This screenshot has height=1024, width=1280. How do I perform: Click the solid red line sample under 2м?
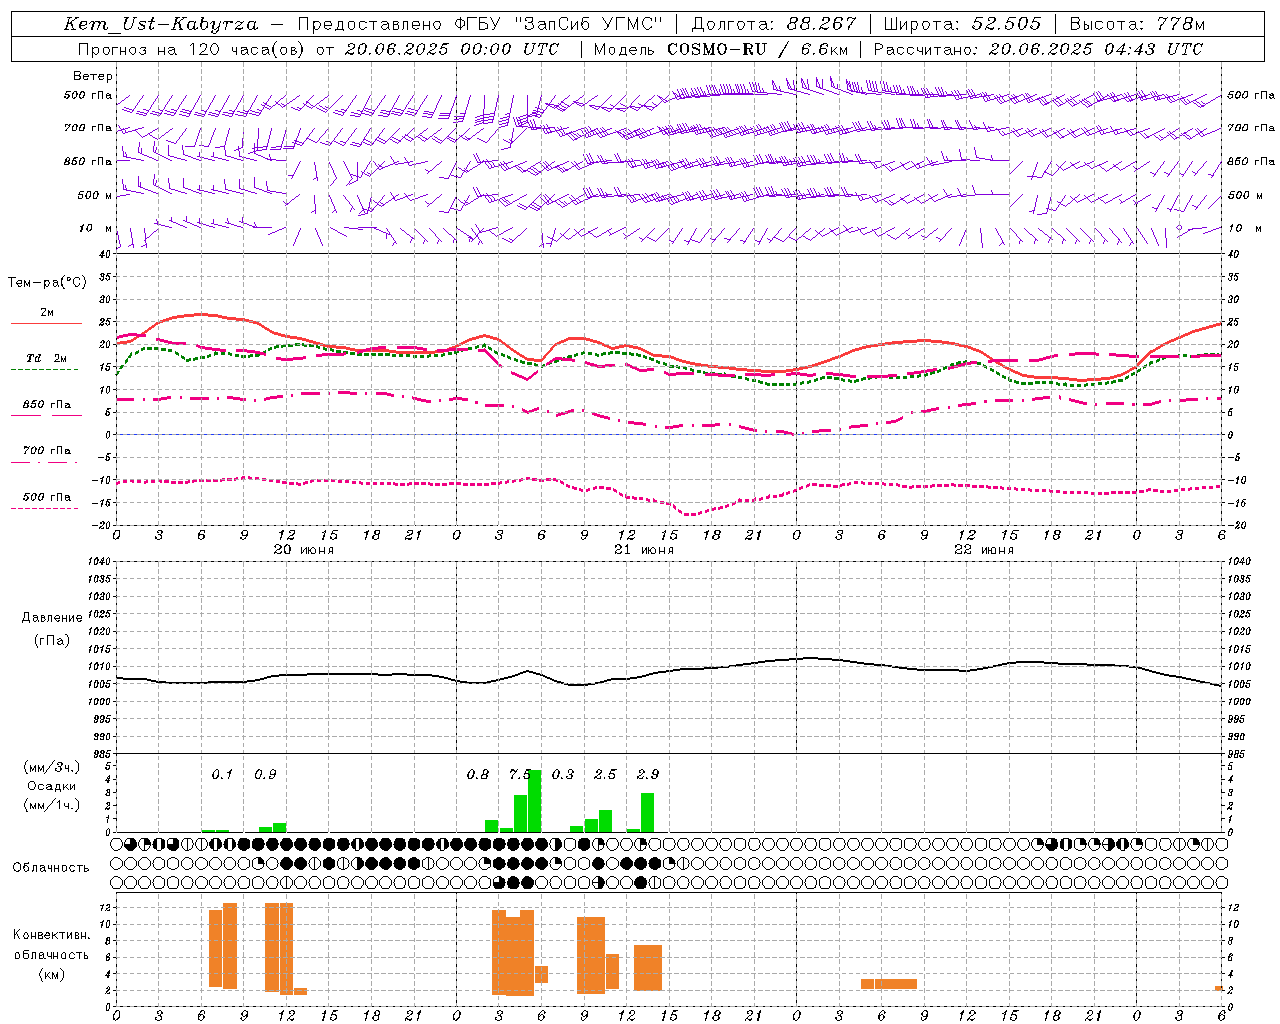click(46, 324)
